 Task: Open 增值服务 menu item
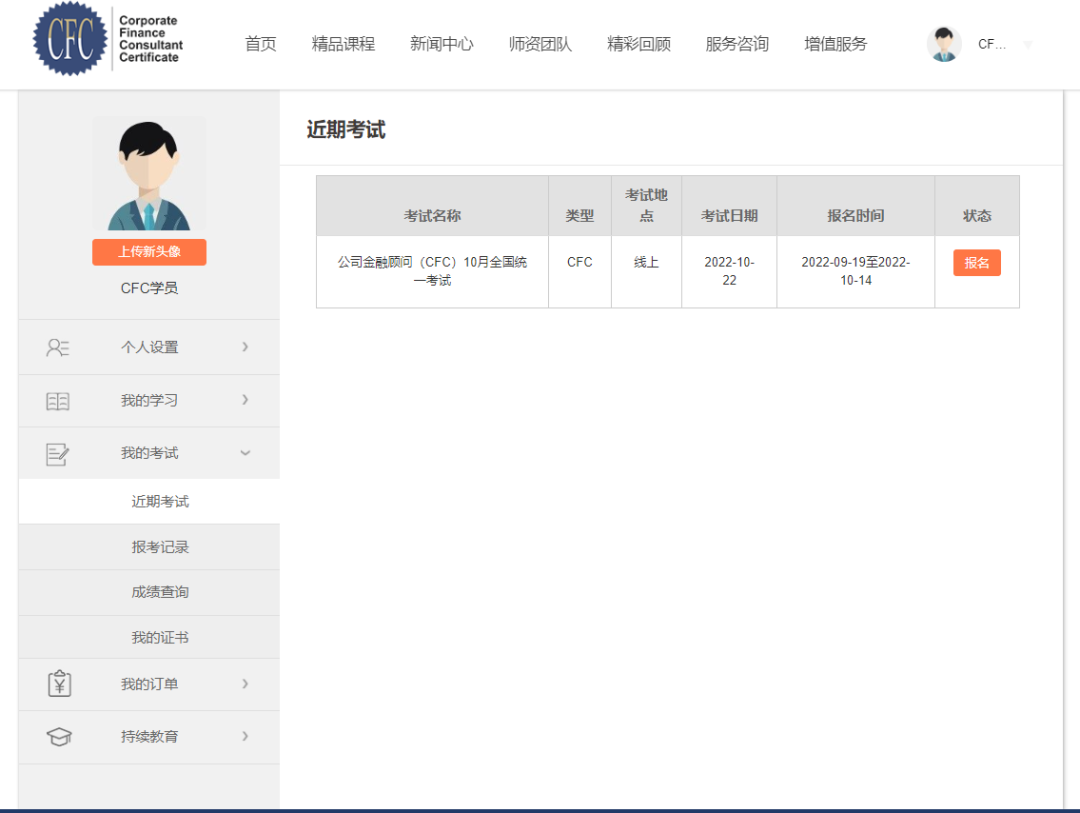[835, 44]
